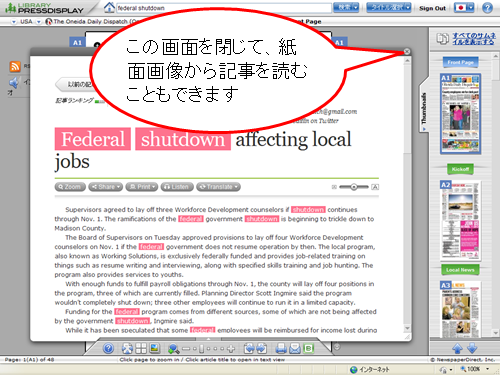The image size is (500, 375).
Task: Click the Sign Out link
Action: tap(432, 8)
